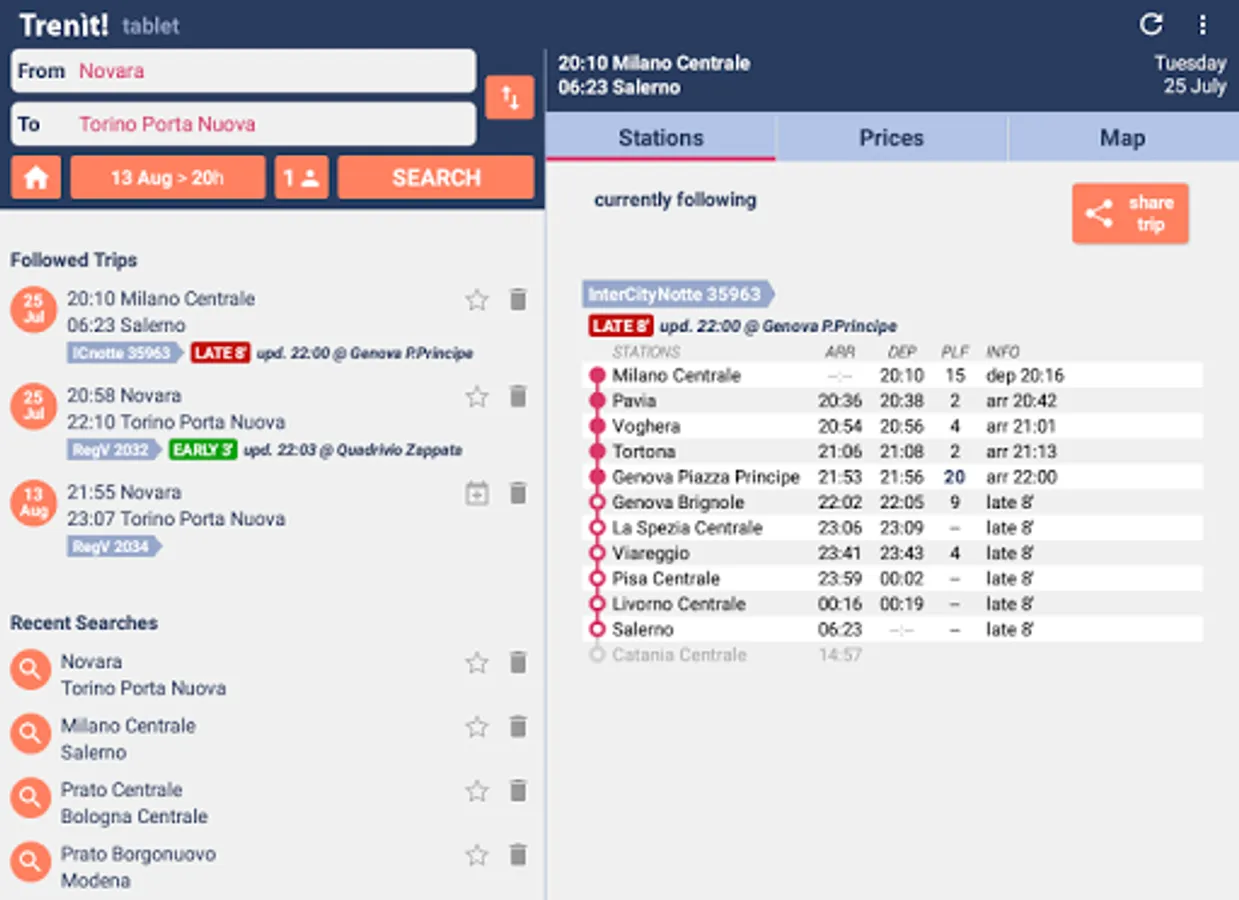The image size is (1239, 900).
Task: Select the RegV 2032 train tag
Action: 113,450
